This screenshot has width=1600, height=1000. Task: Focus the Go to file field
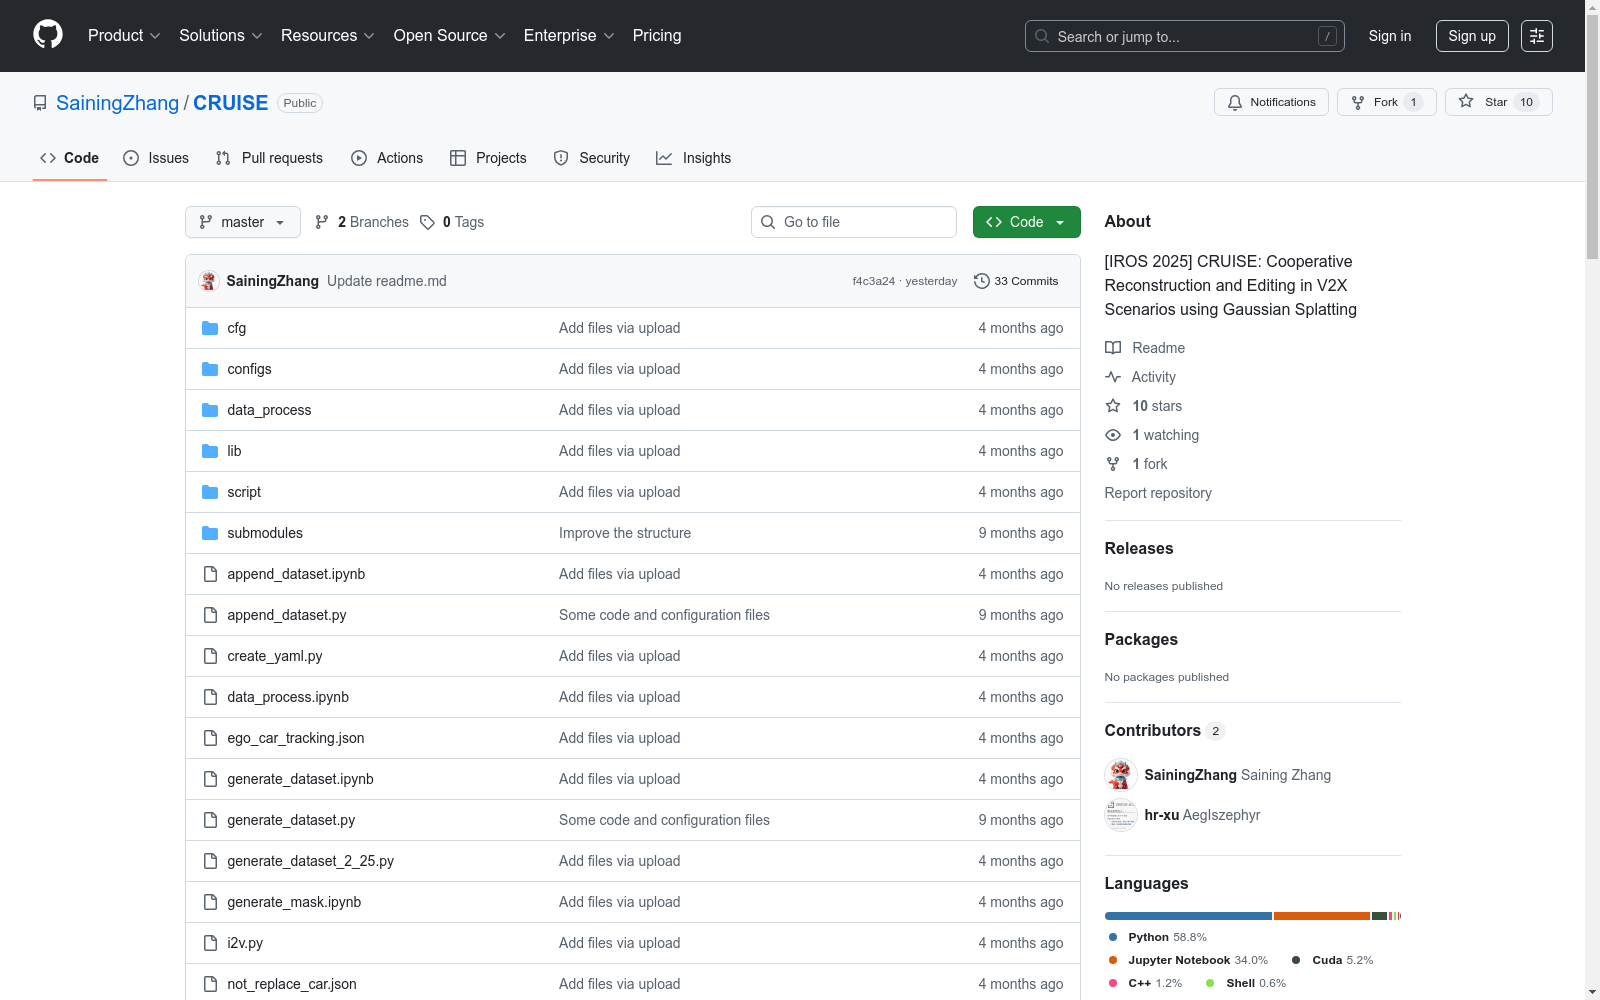click(854, 222)
